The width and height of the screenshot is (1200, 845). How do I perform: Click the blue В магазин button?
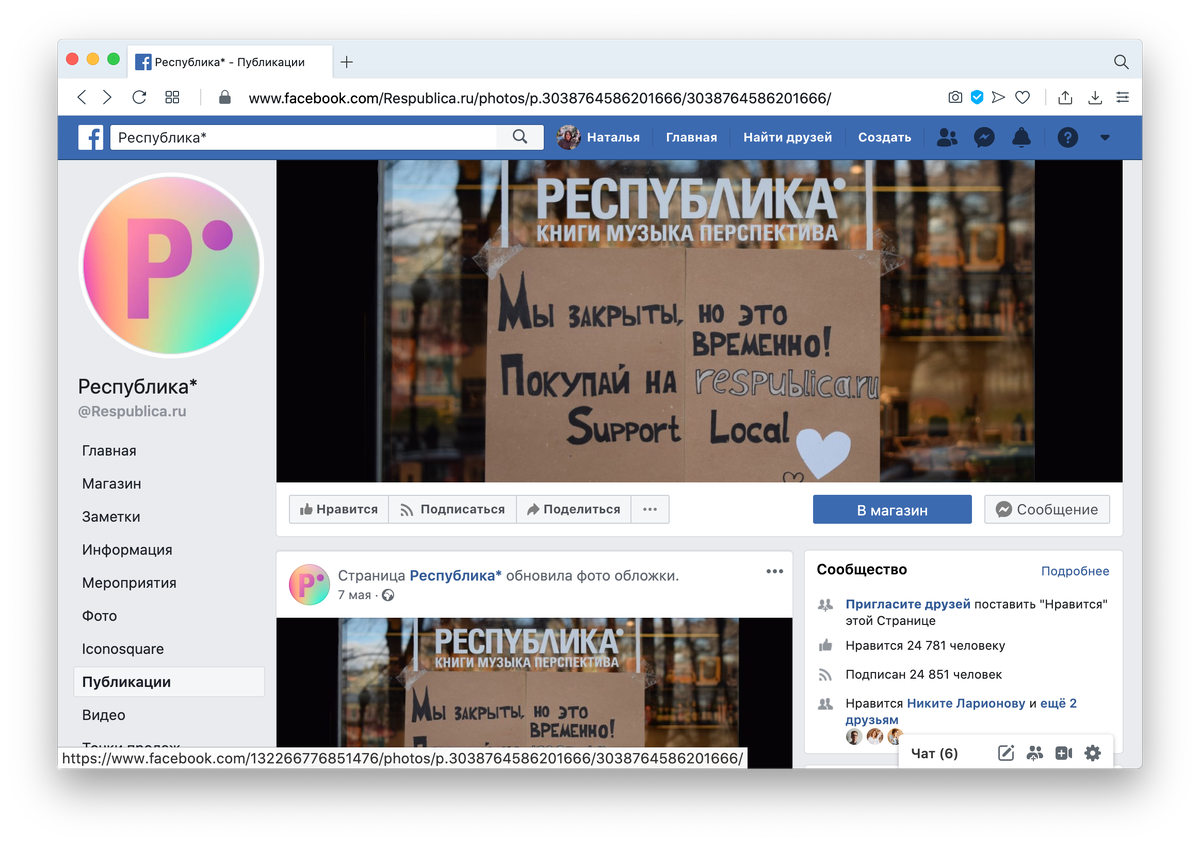(892, 509)
